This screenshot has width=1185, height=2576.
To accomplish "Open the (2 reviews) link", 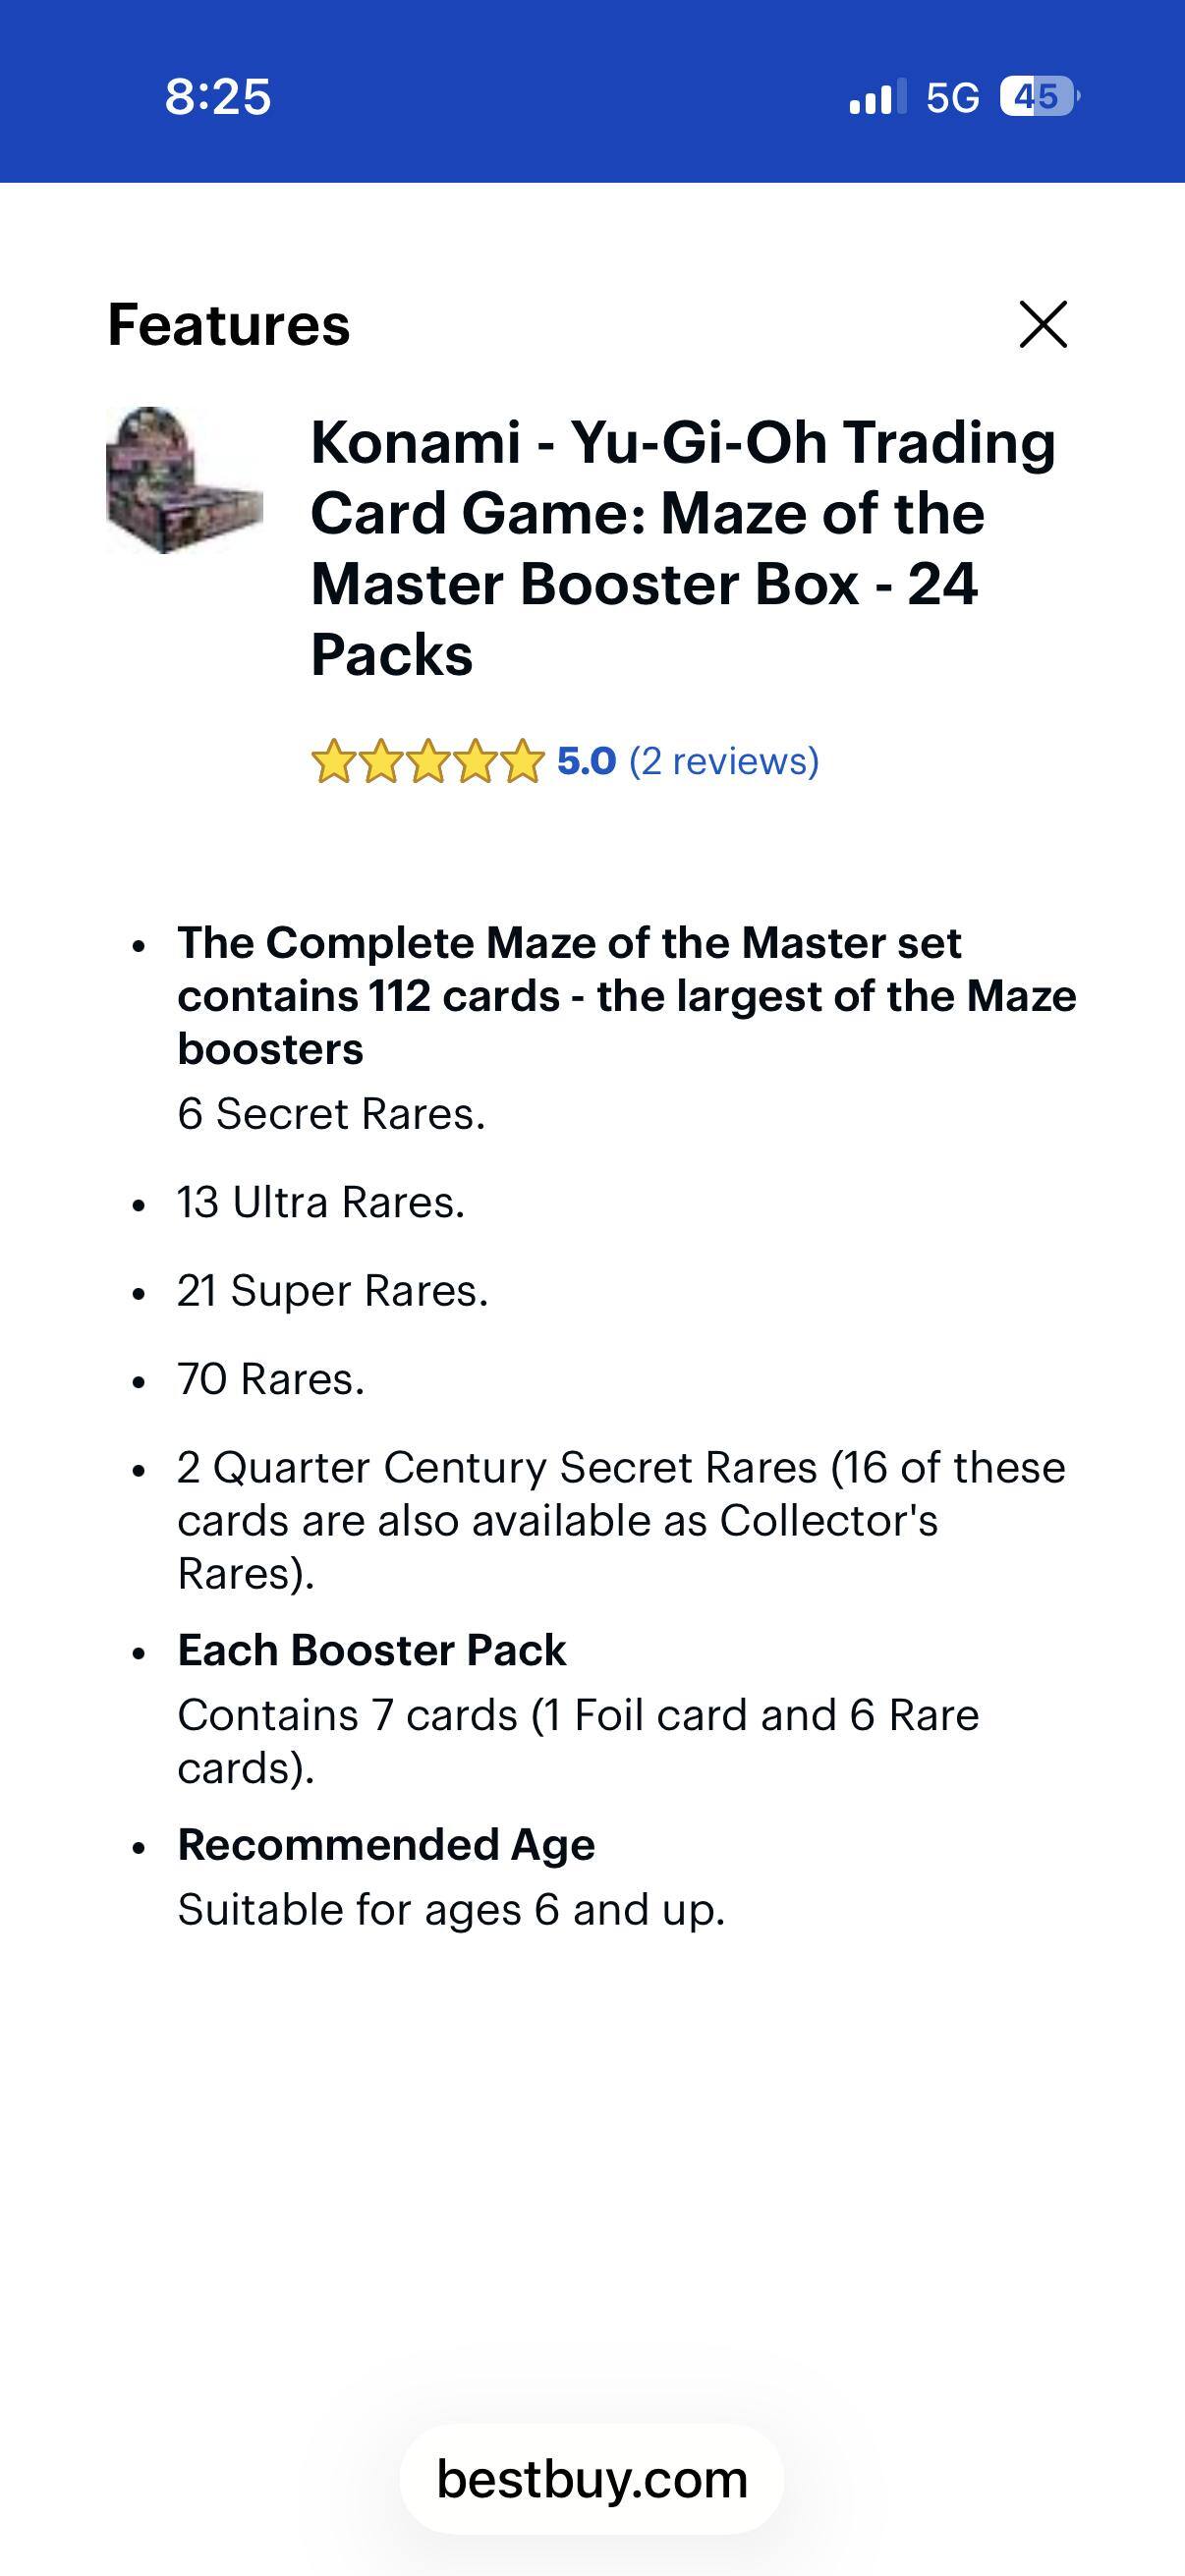I will [724, 762].
